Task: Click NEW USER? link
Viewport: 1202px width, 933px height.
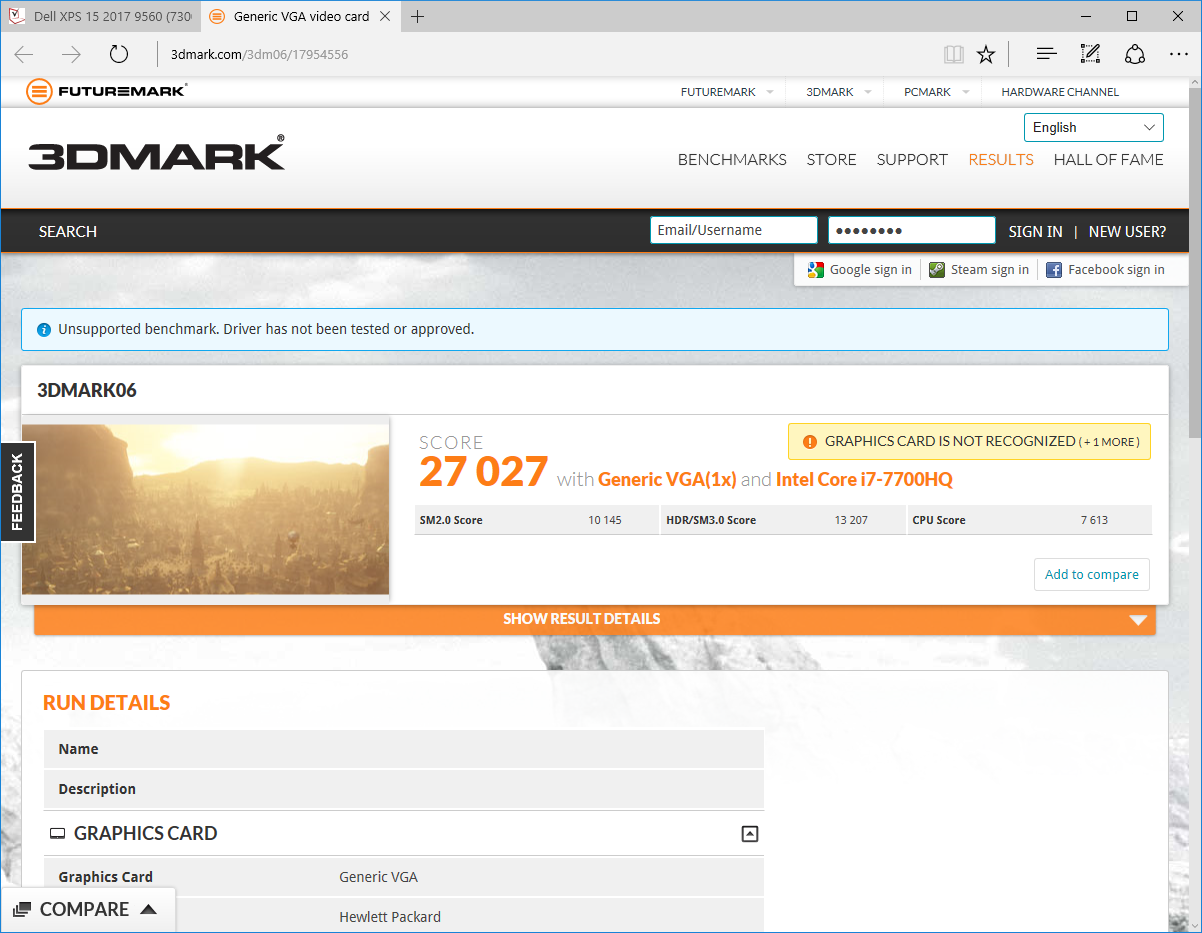Action: [x=1127, y=231]
